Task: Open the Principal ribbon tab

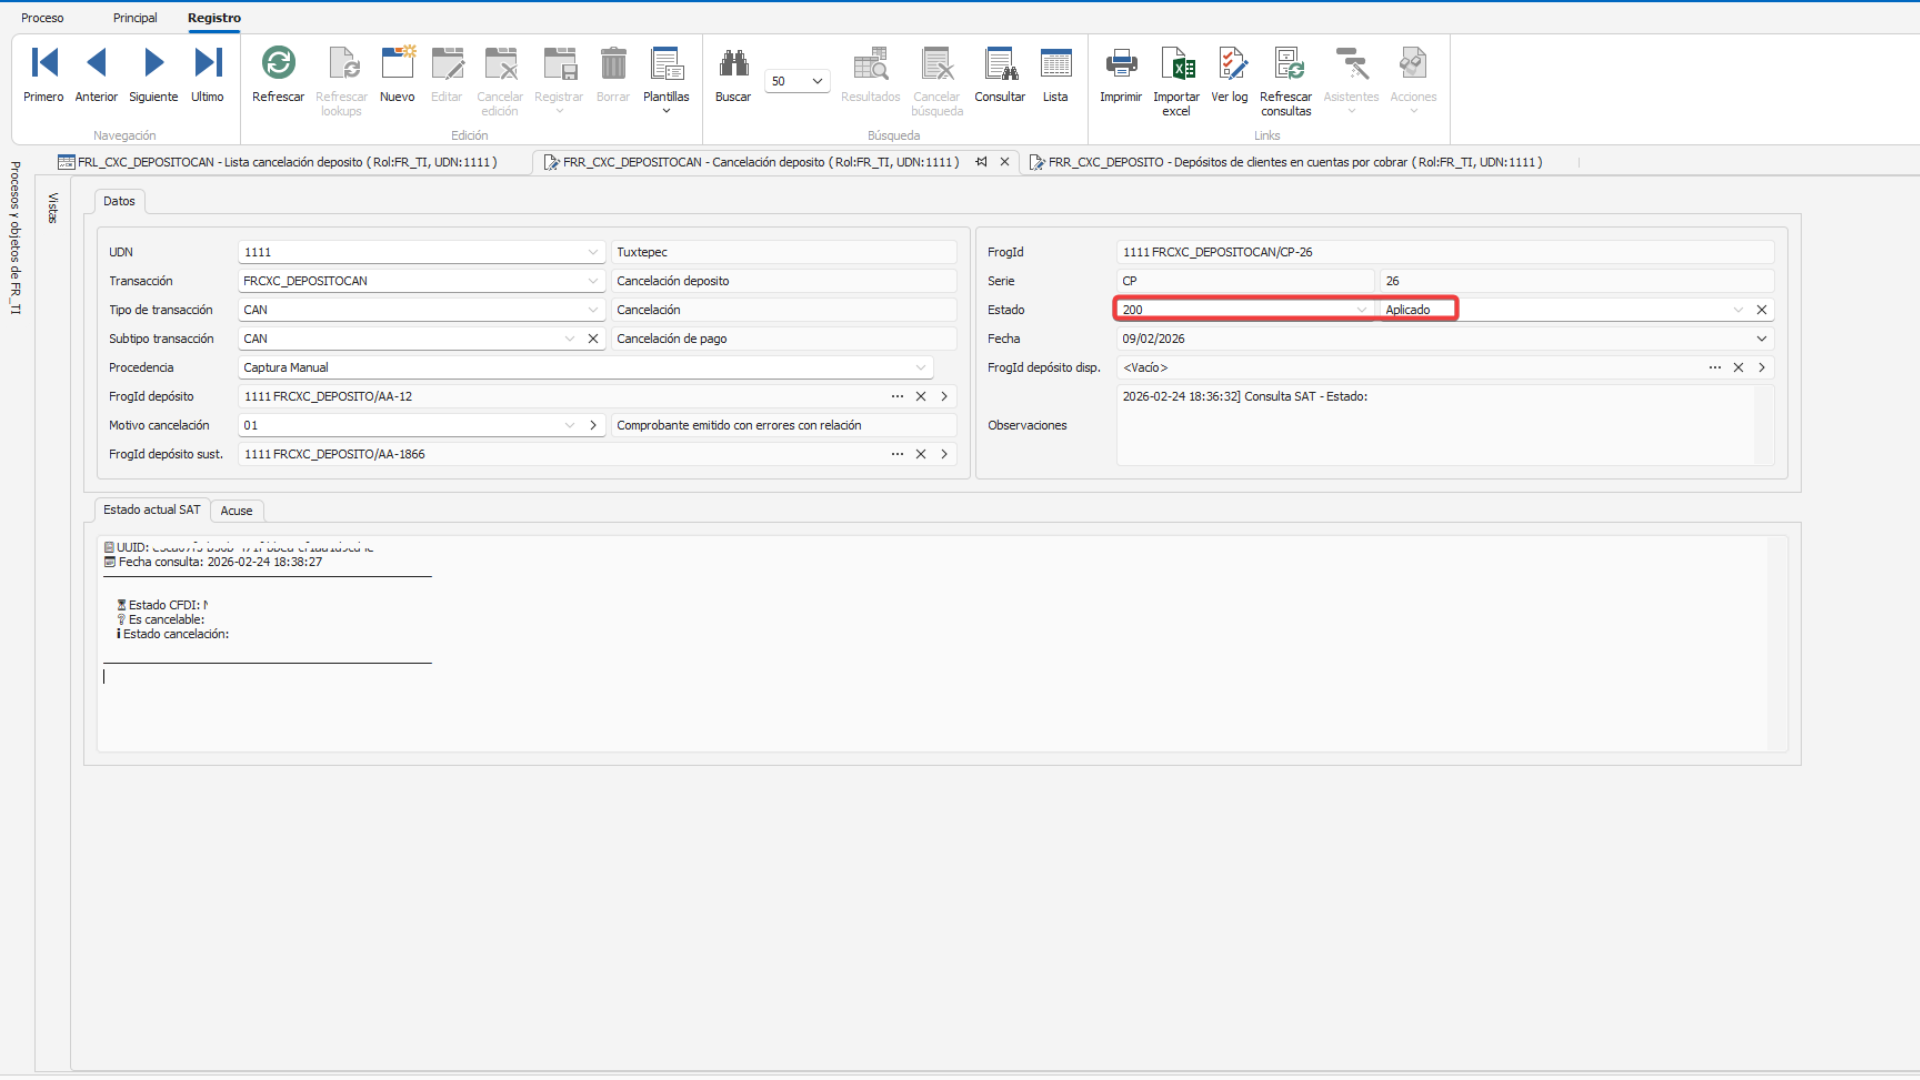Action: point(135,18)
